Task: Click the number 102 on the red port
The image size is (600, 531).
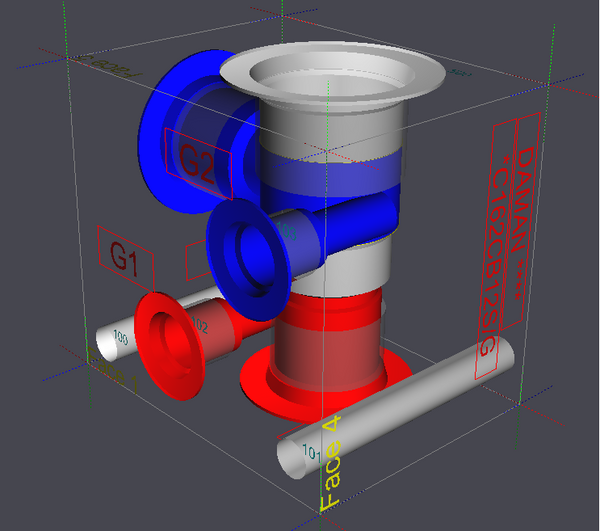Action: tap(199, 324)
